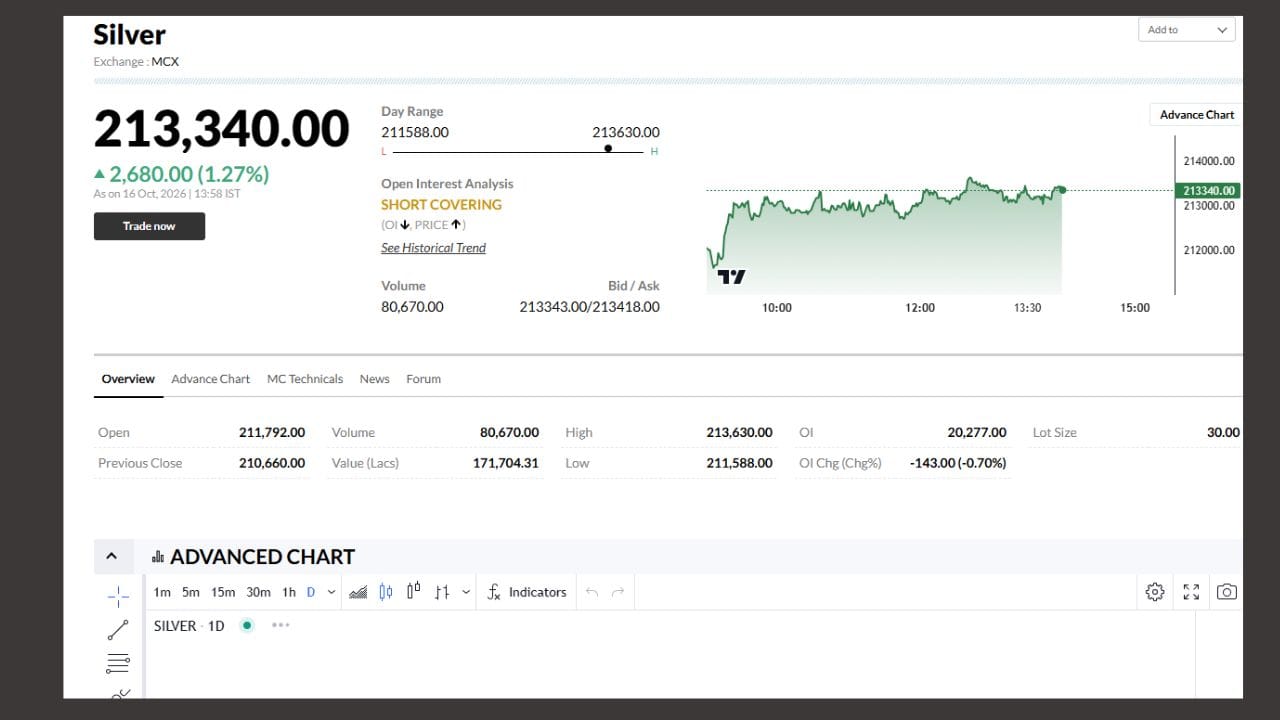Open the MC Technicals tab
This screenshot has height=720, width=1280.
(x=305, y=379)
